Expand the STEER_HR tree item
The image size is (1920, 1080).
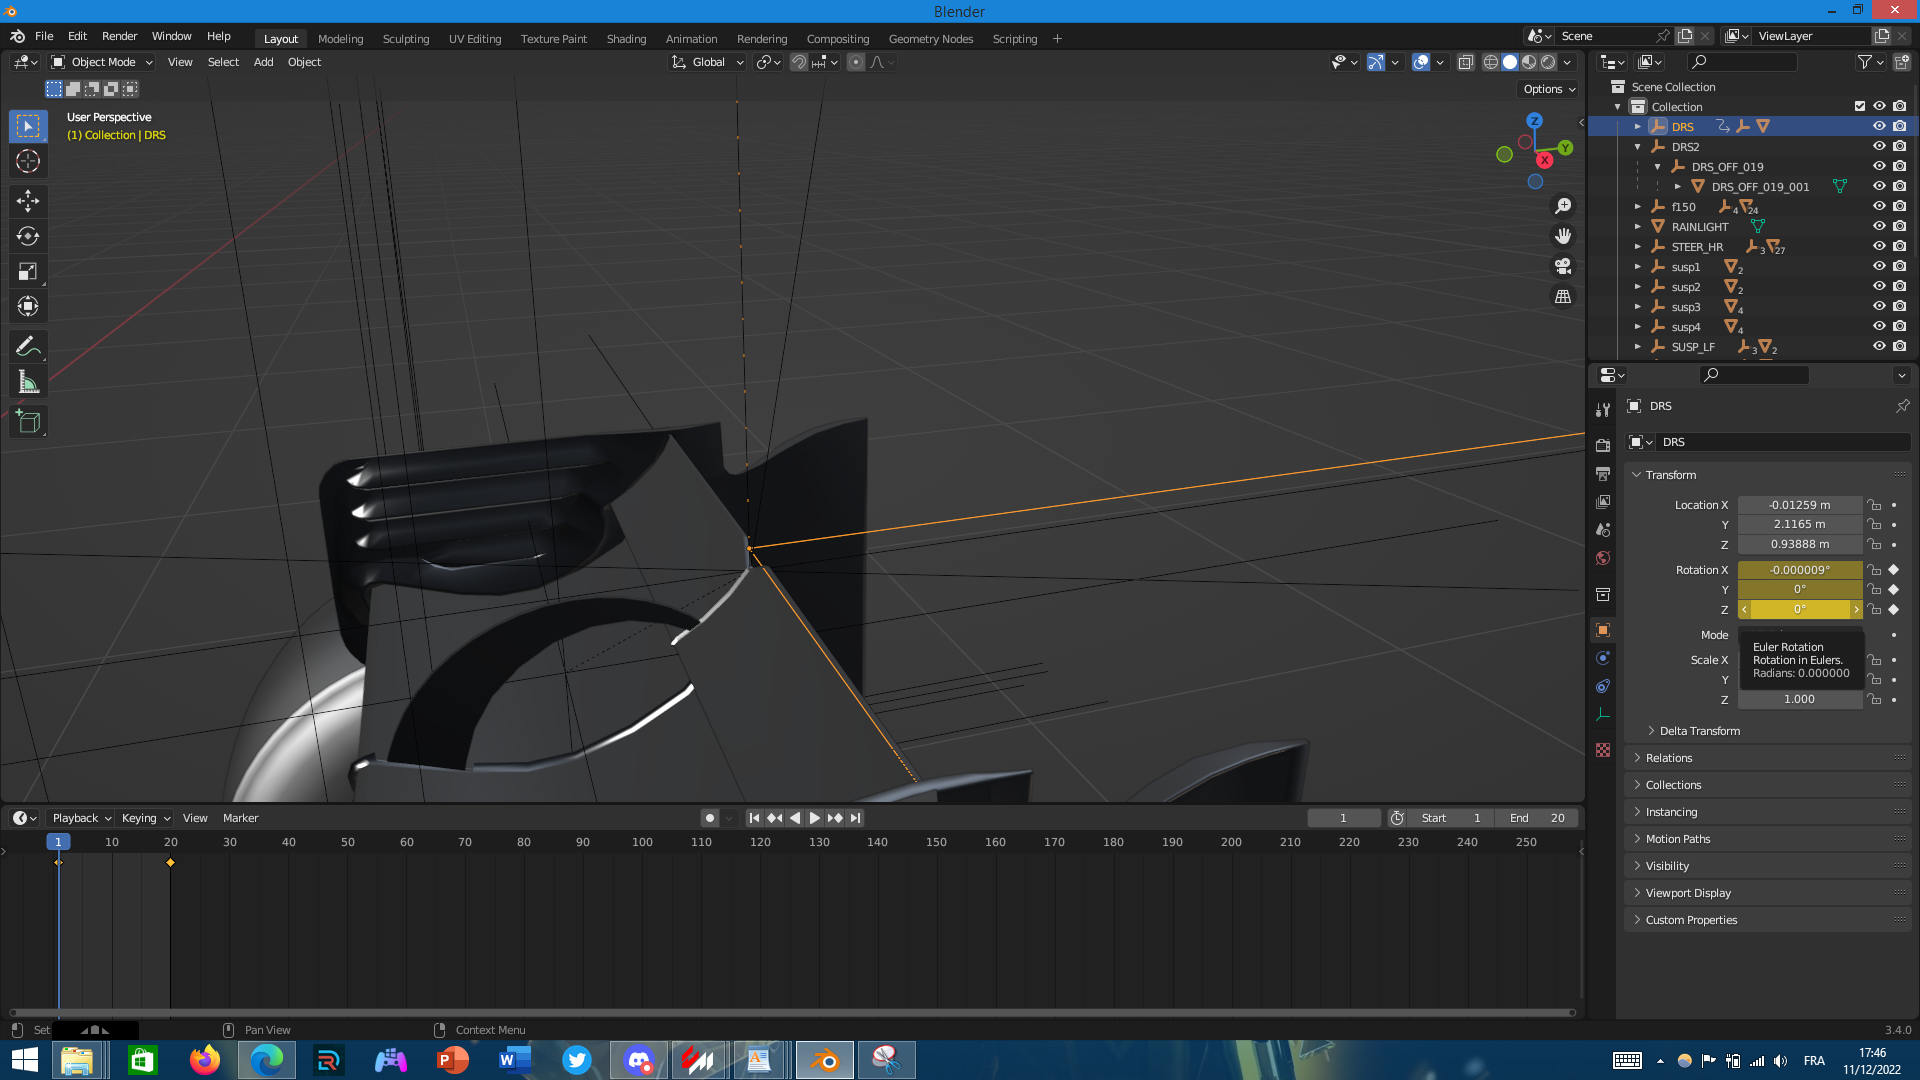coord(1638,247)
